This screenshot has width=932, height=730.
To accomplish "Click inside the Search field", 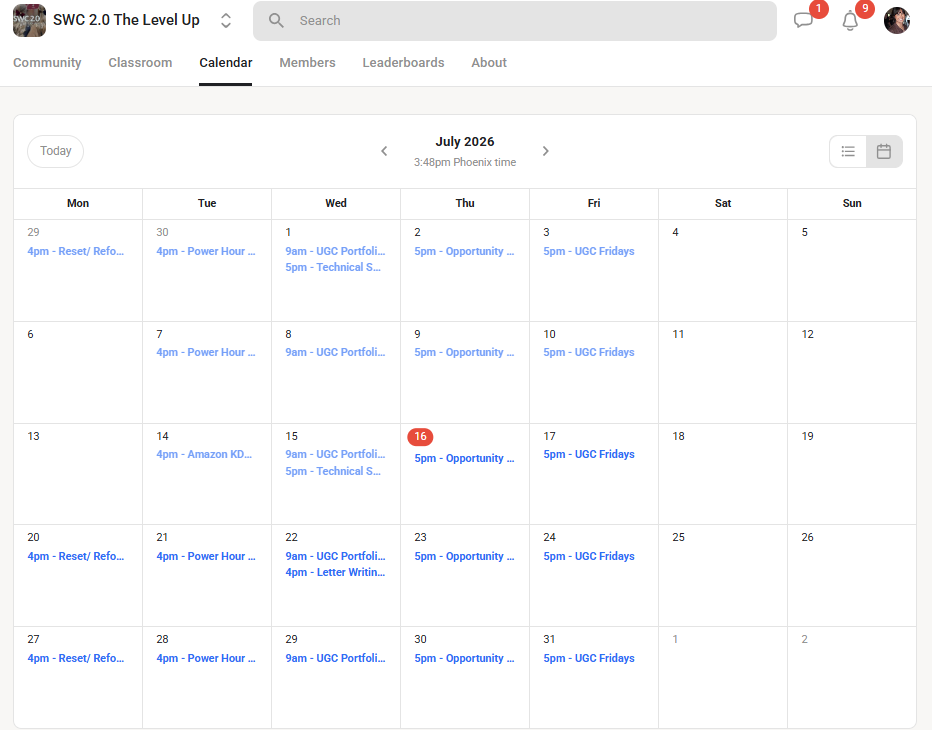I will [515, 21].
